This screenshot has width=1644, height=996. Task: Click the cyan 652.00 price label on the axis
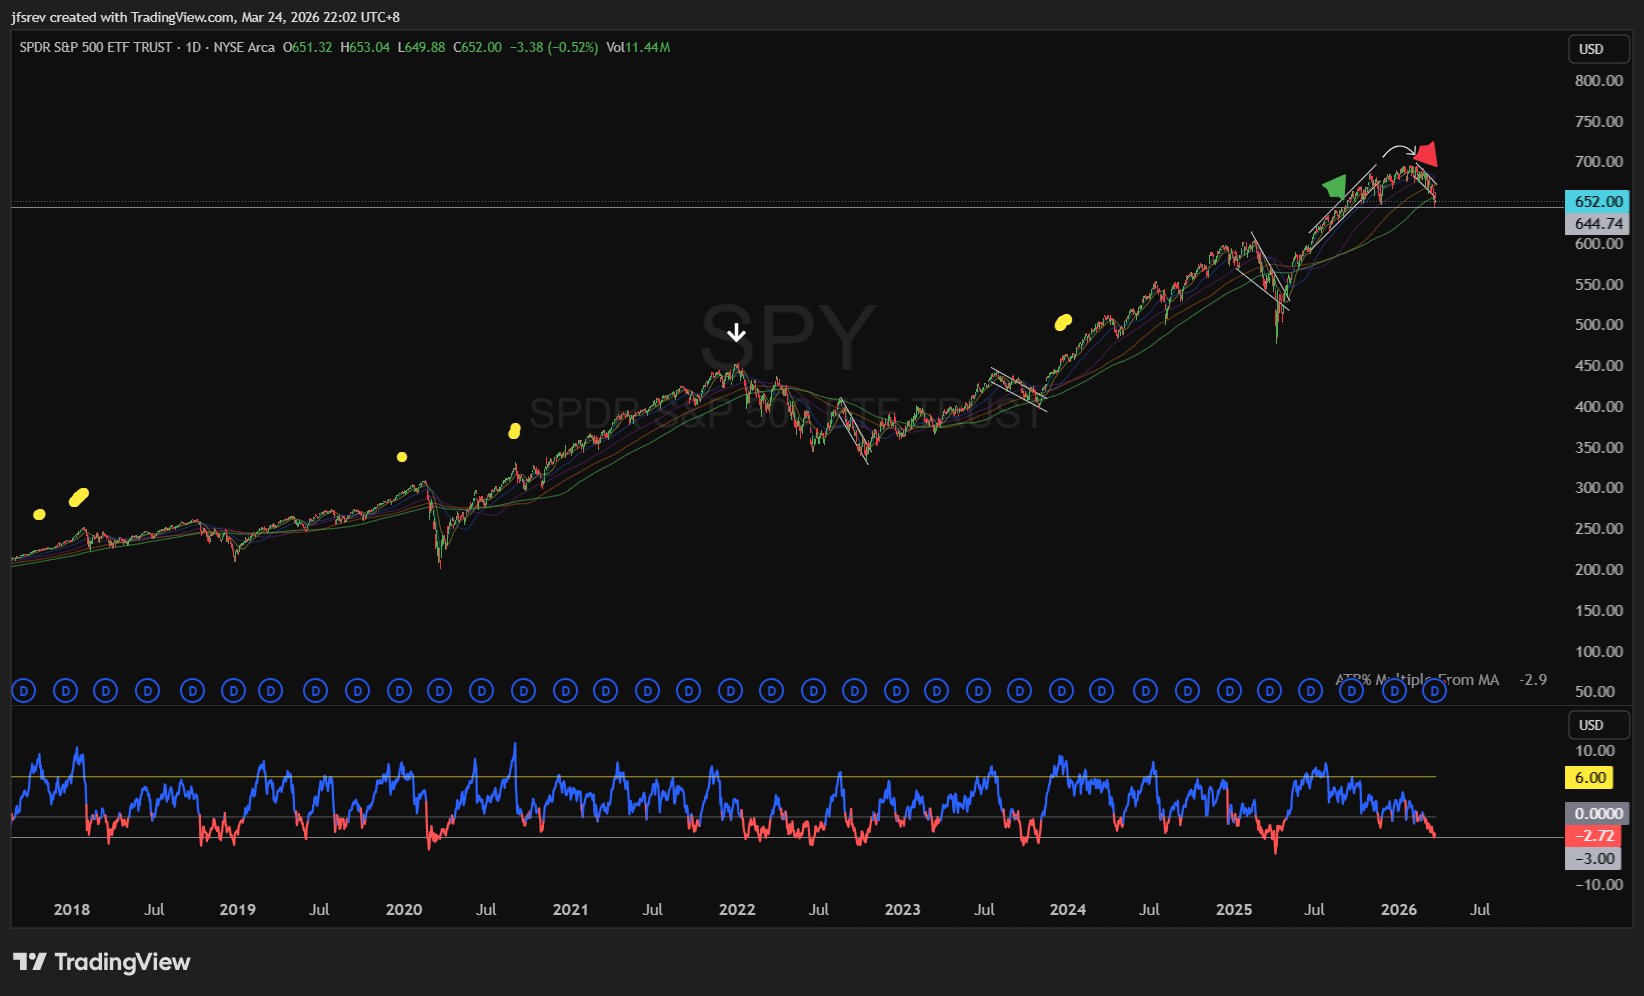(1597, 201)
